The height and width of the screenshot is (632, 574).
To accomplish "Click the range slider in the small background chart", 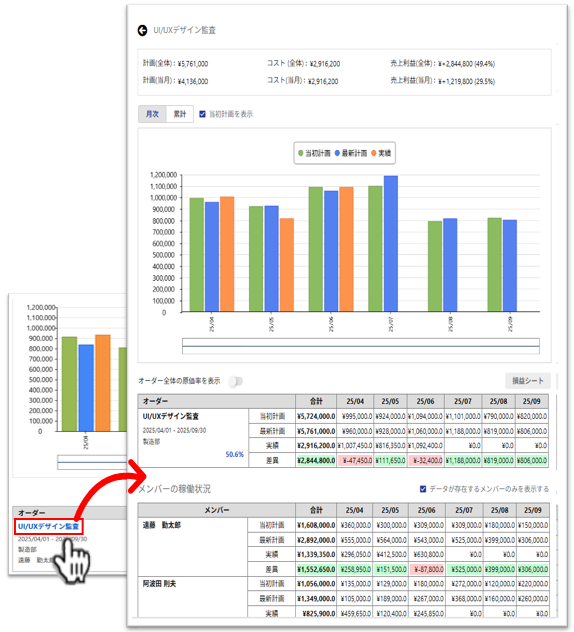I will (x=92, y=462).
